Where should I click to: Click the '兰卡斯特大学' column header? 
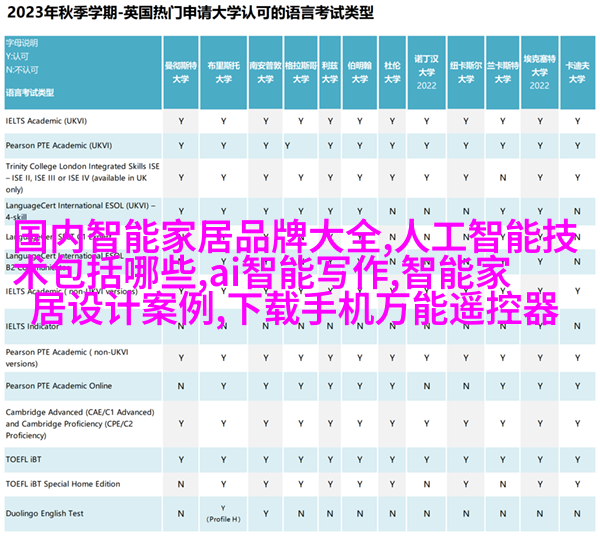click(502, 72)
